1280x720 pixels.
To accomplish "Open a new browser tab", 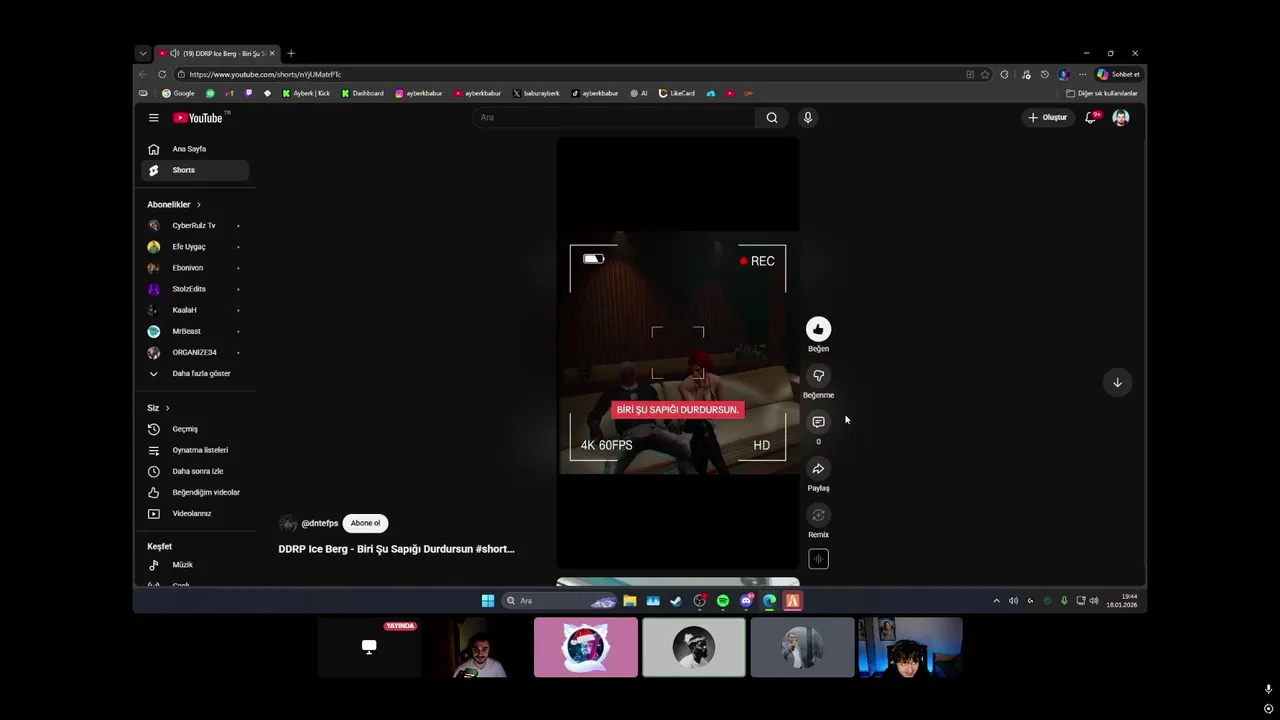I will pos(291,53).
